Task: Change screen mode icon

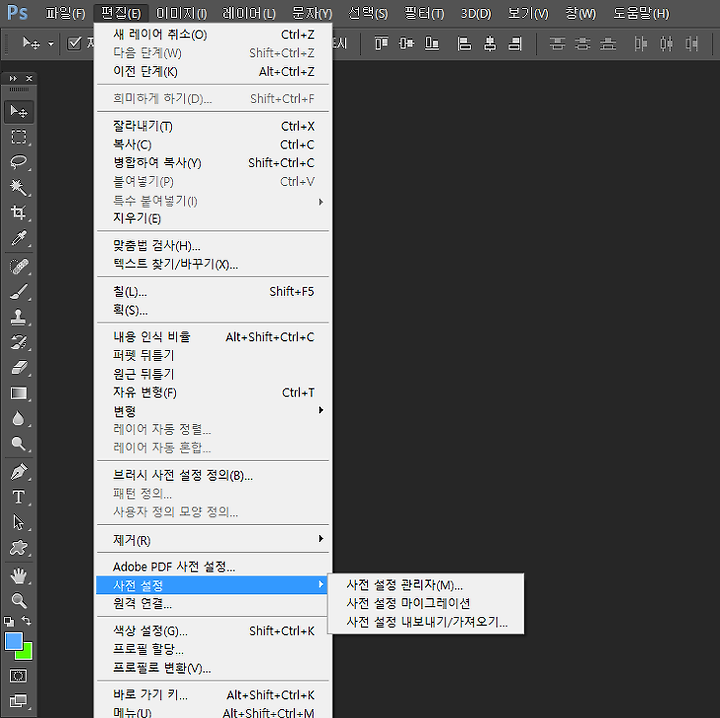Action: (18, 701)
